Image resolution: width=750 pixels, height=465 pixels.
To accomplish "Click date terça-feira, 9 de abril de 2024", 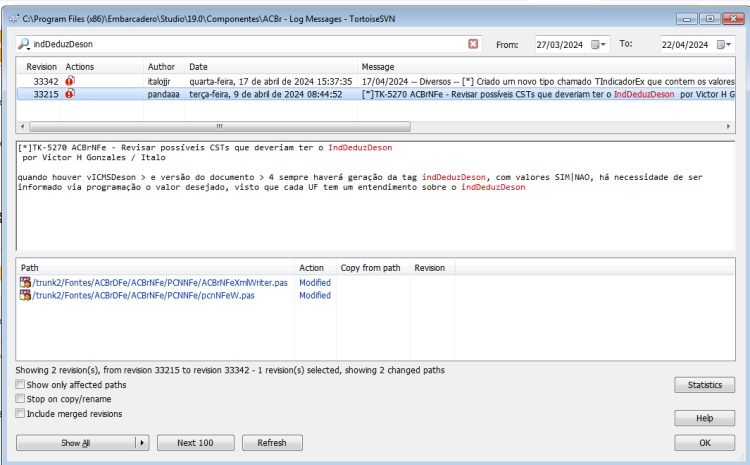I will coord(266,94).
